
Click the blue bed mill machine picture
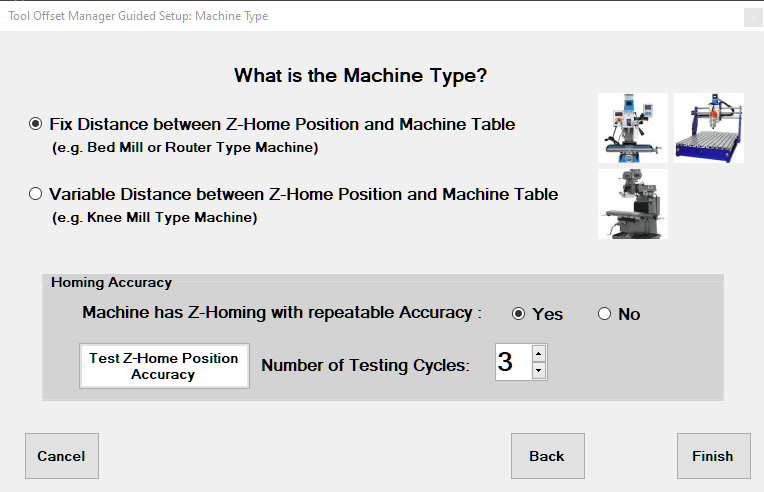click(x=632, y=128)
